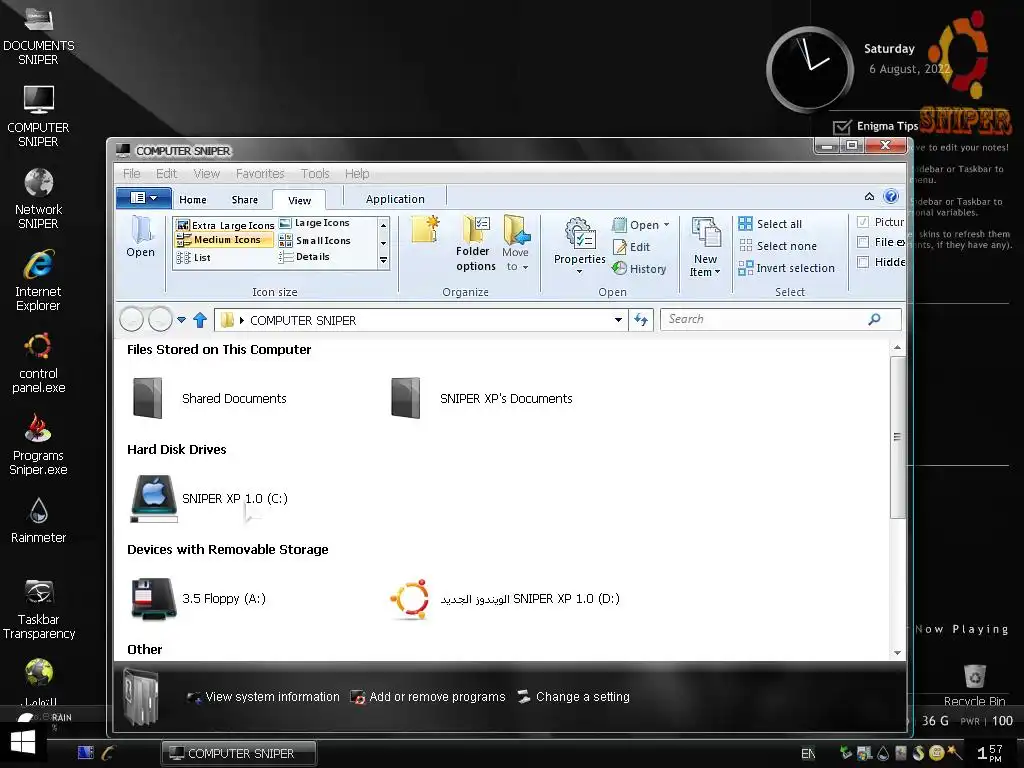This screenshot has height=768, width=1024.
Task: Select the SNIPER XP 1.0 (D:) drive
Action: (x=504, y=598)
